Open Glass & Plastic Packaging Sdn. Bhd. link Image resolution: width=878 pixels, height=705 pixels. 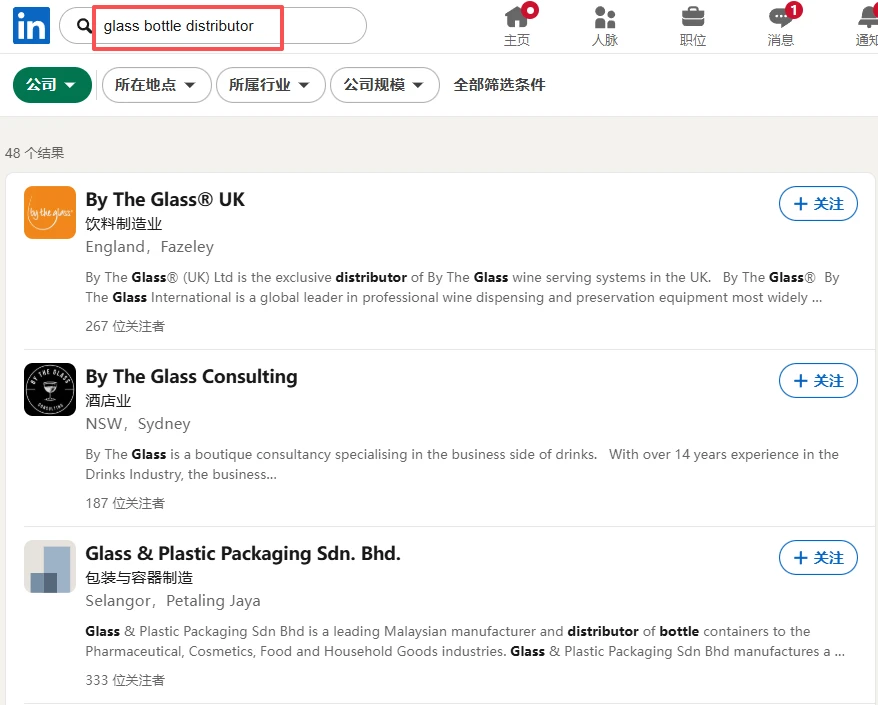click(243, 554)
